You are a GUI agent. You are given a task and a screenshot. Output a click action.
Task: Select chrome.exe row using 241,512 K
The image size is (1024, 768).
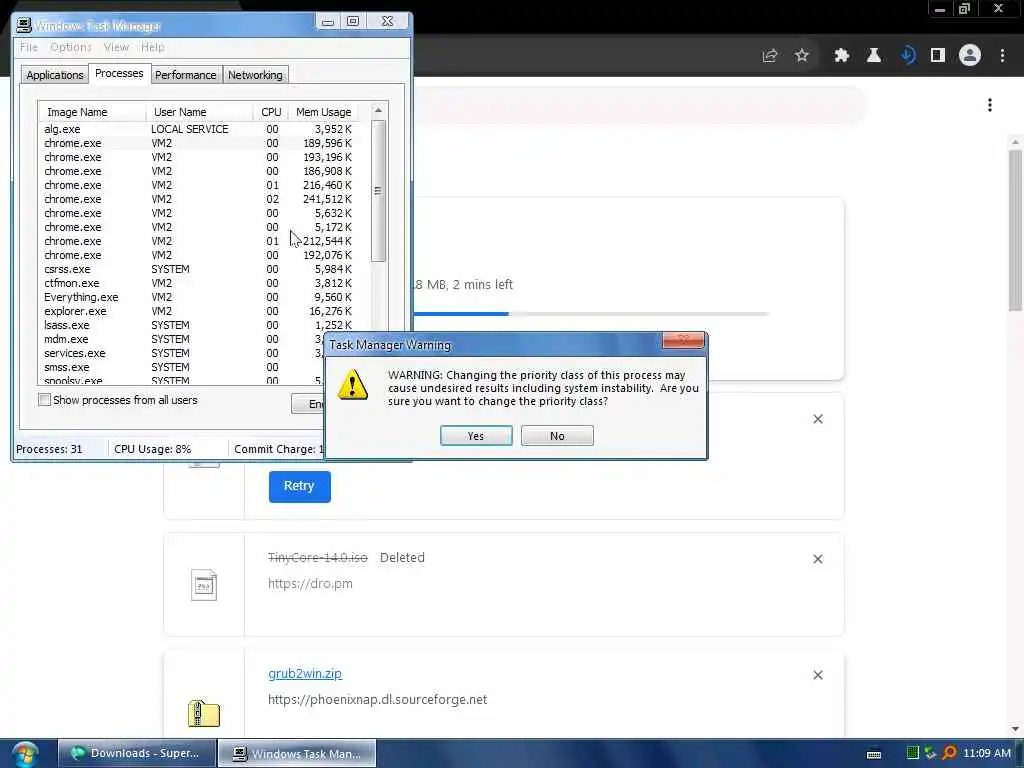[198, 199]
